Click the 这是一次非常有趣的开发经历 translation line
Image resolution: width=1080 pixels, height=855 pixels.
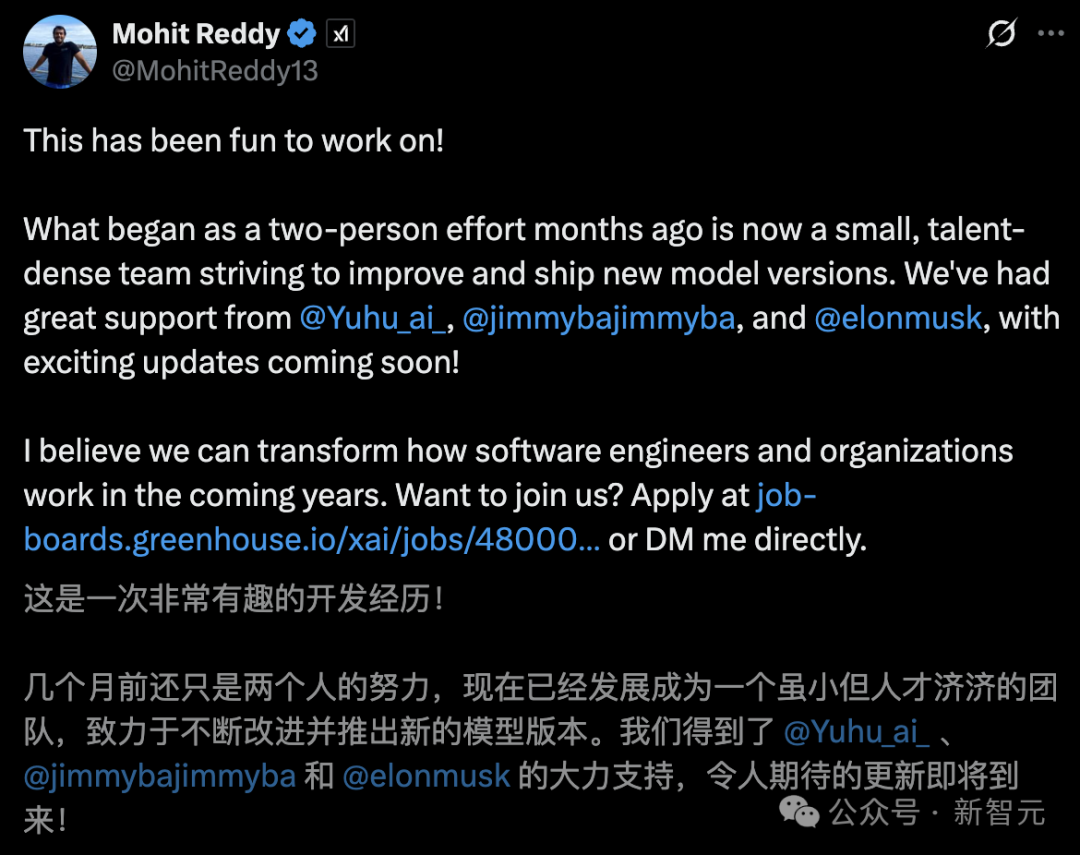233,600
